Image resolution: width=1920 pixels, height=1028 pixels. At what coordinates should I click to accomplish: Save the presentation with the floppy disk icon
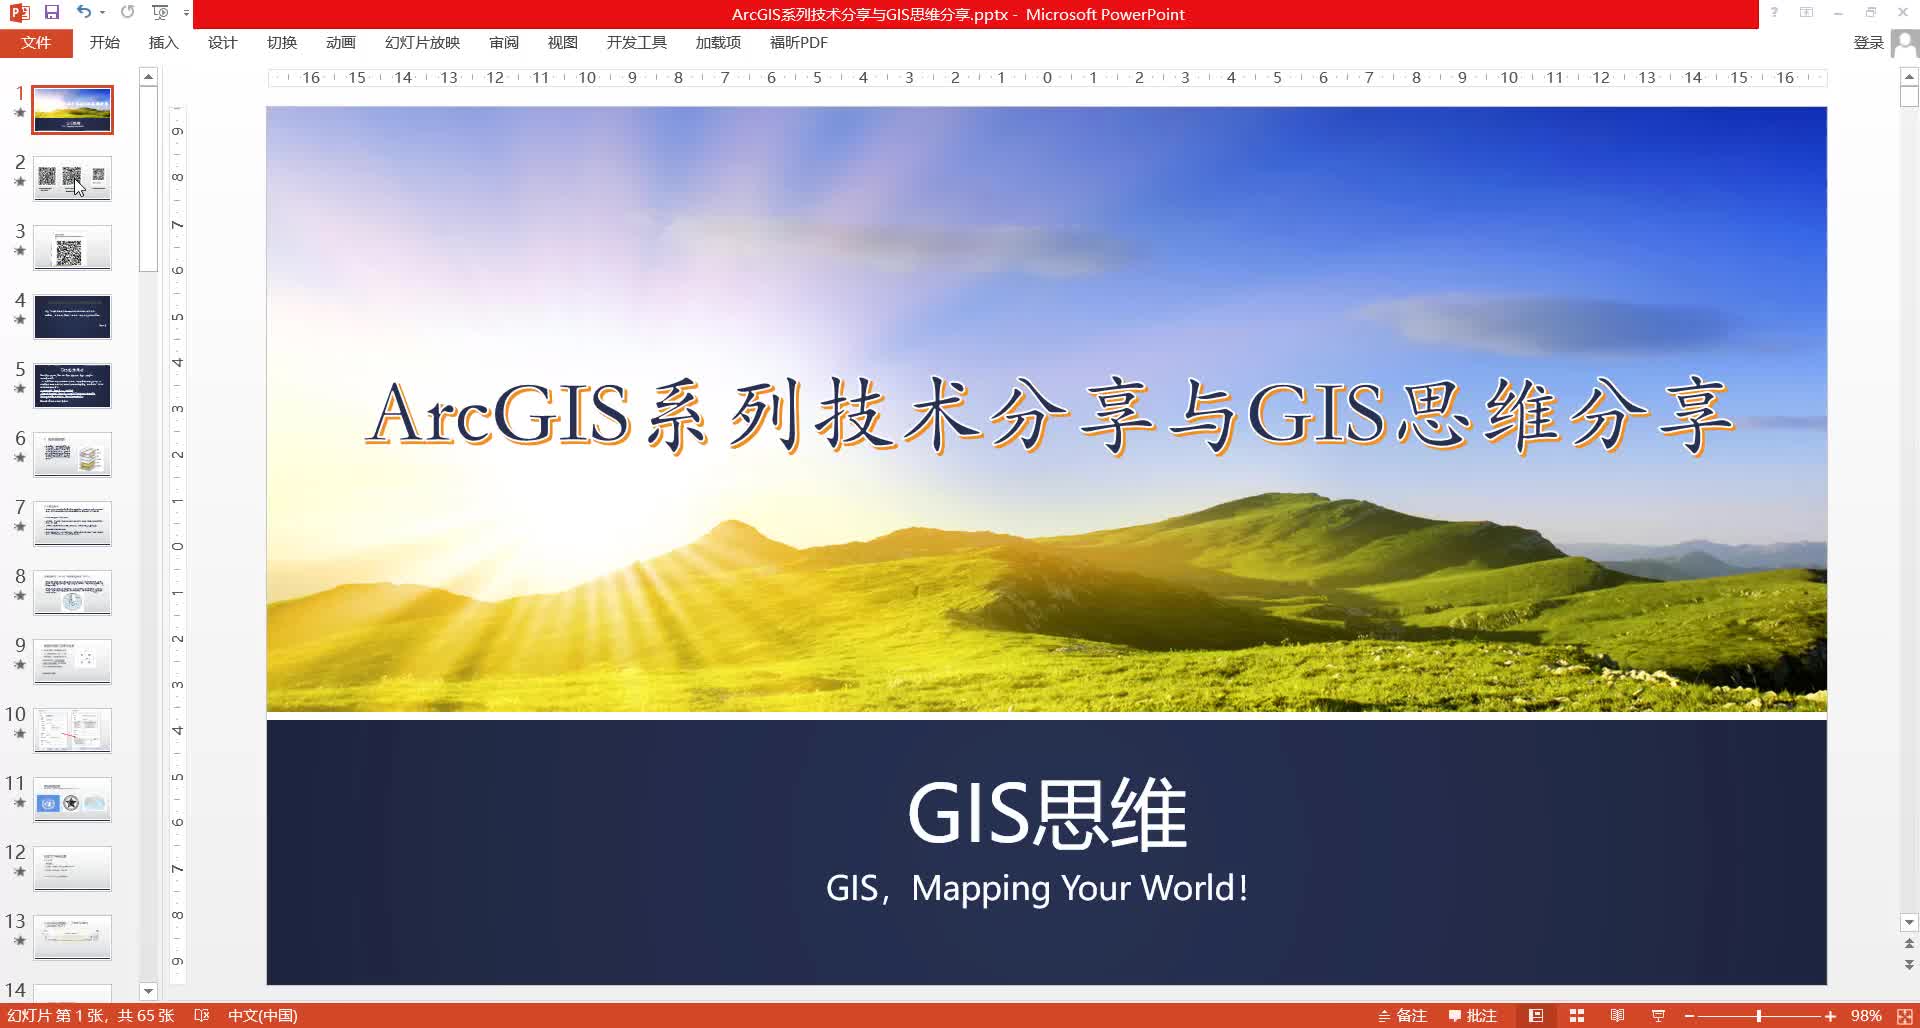point(52,13)
